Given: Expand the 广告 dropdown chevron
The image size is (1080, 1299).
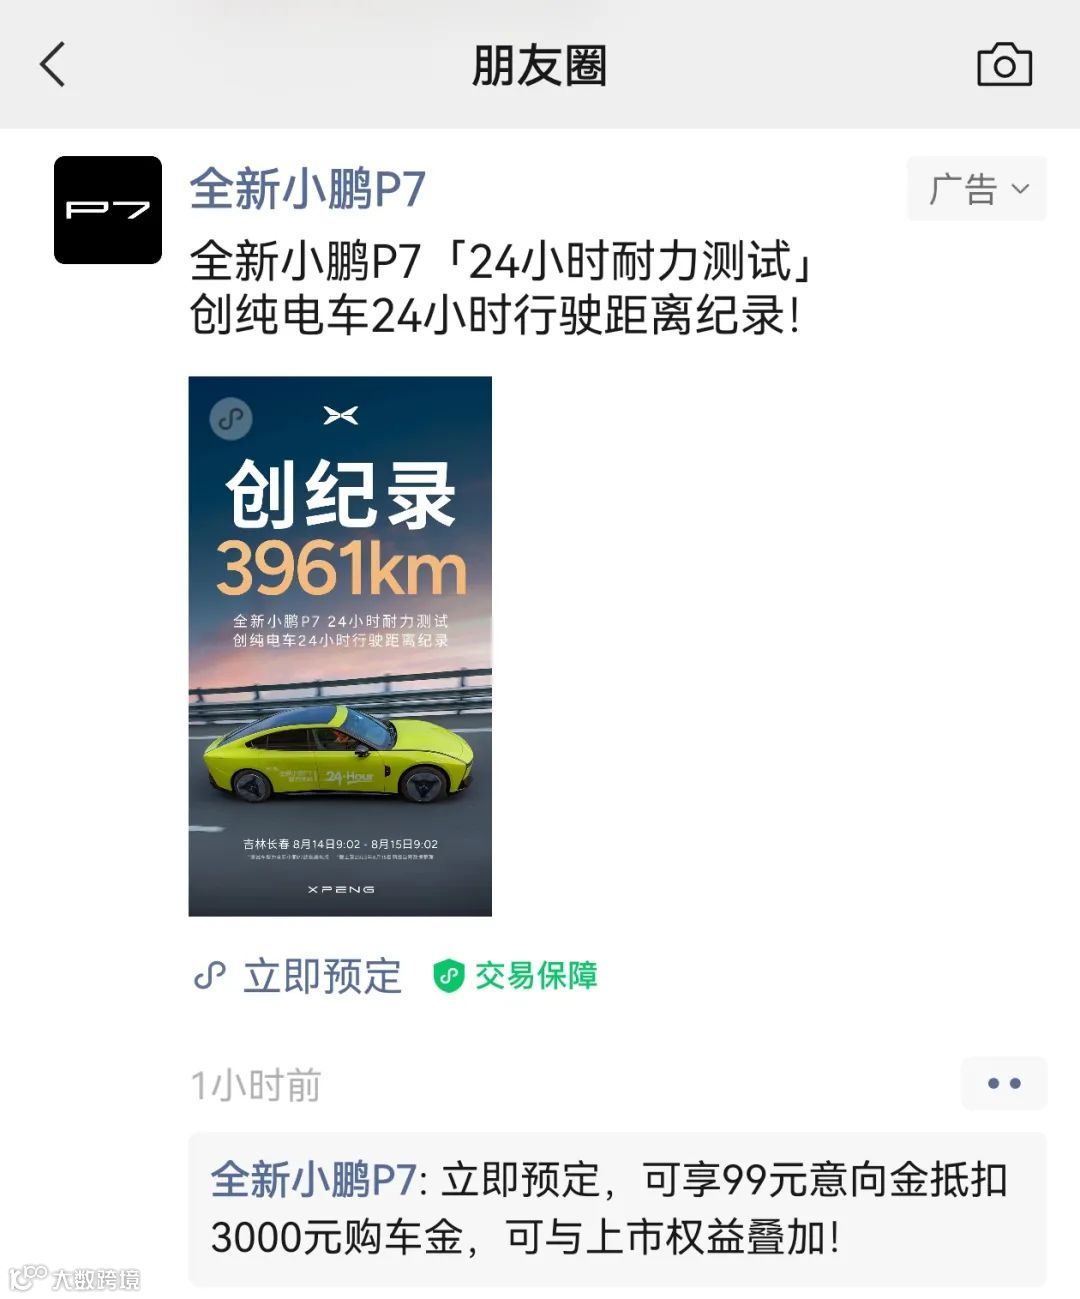Looking at the screenshot, I should point(1020,188).
